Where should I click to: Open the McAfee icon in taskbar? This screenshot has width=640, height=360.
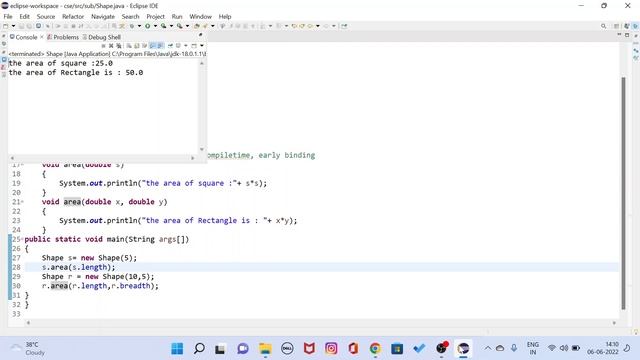coord(309,349)
